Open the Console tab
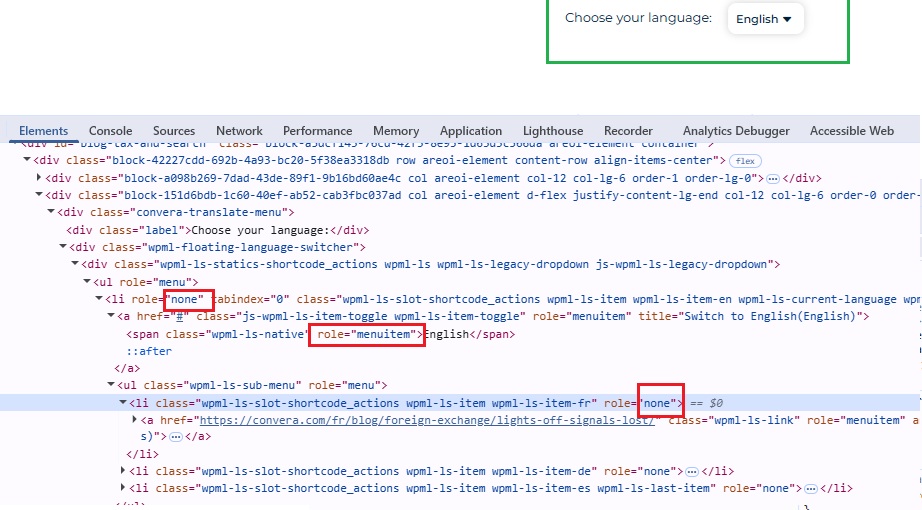This screenshot has width=922, height=510. point(111,131)
